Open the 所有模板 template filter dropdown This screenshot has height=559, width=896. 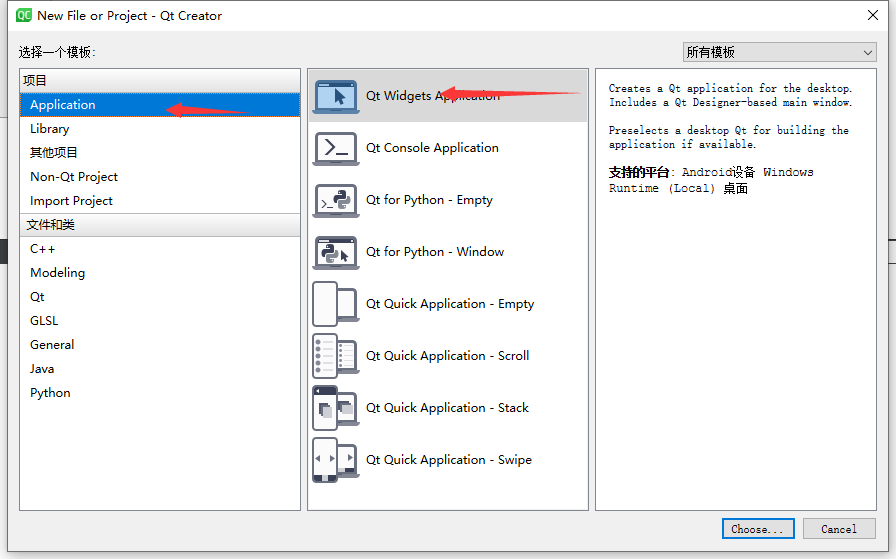tap(779, 52)
